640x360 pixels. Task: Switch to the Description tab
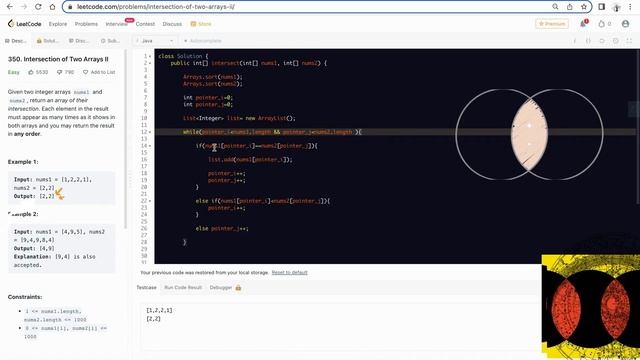click(16, 41)
